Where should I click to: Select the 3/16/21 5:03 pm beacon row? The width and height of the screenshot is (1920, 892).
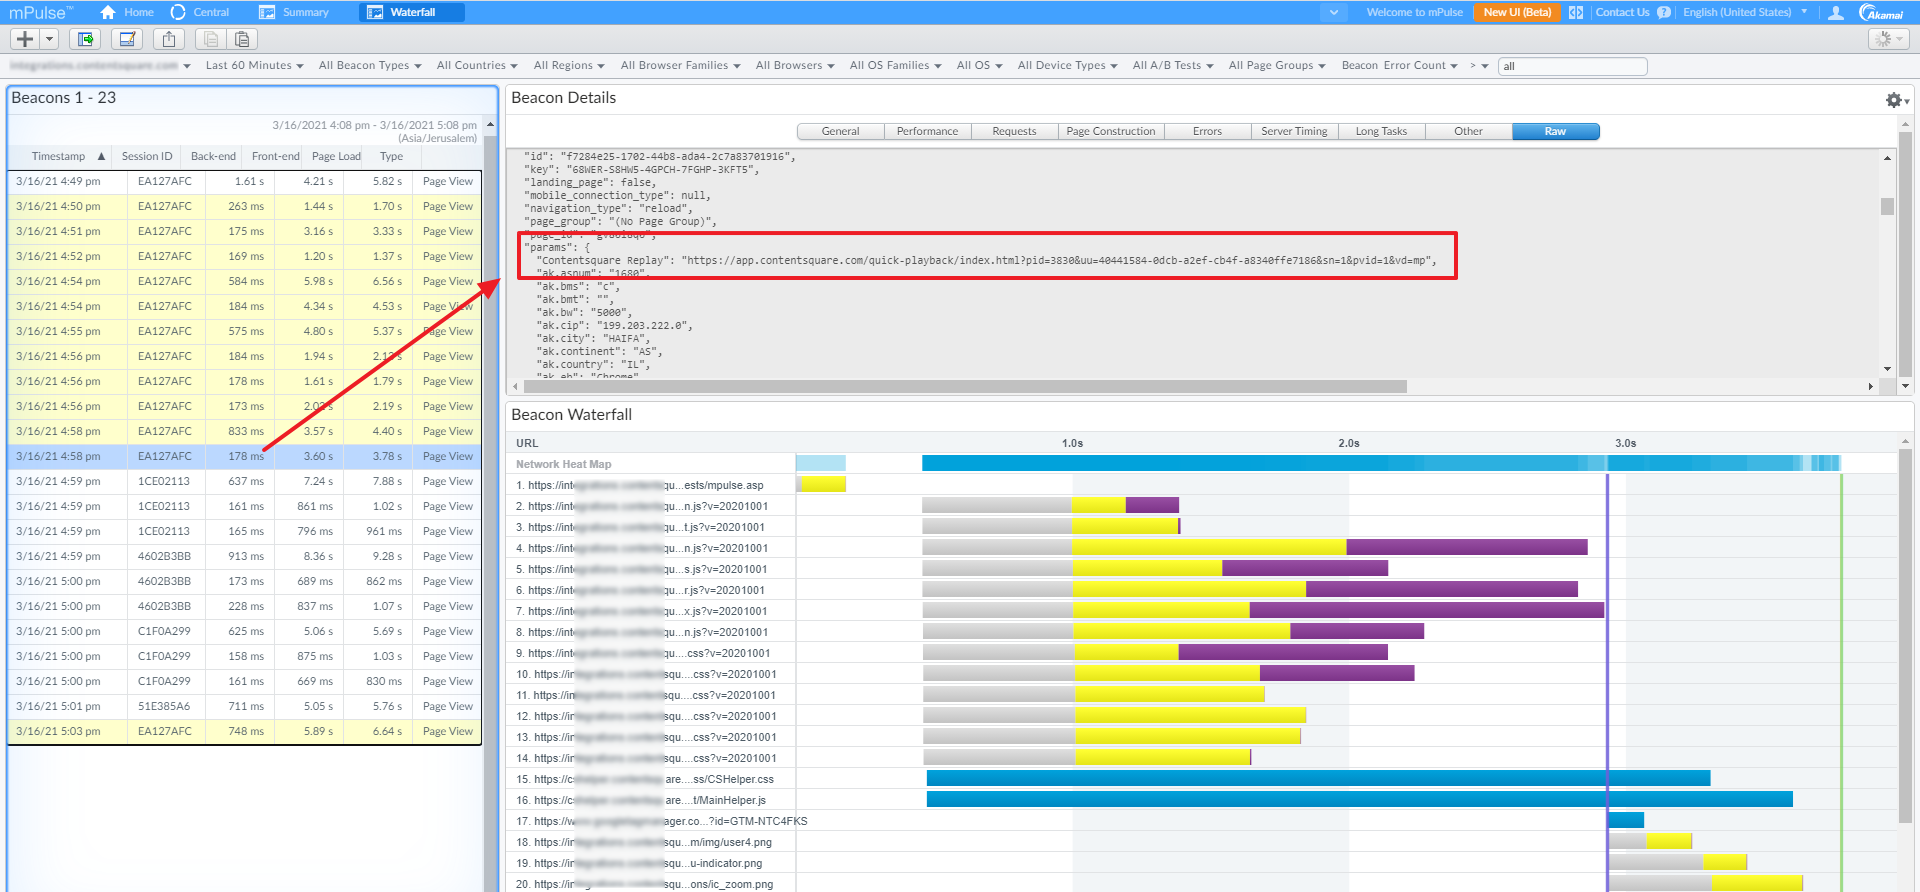(245, 731)
